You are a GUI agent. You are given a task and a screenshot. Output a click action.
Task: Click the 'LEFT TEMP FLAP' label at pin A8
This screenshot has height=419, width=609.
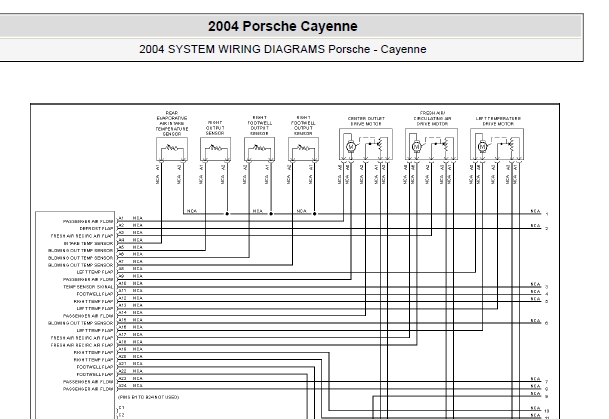[x=95, y=272]
